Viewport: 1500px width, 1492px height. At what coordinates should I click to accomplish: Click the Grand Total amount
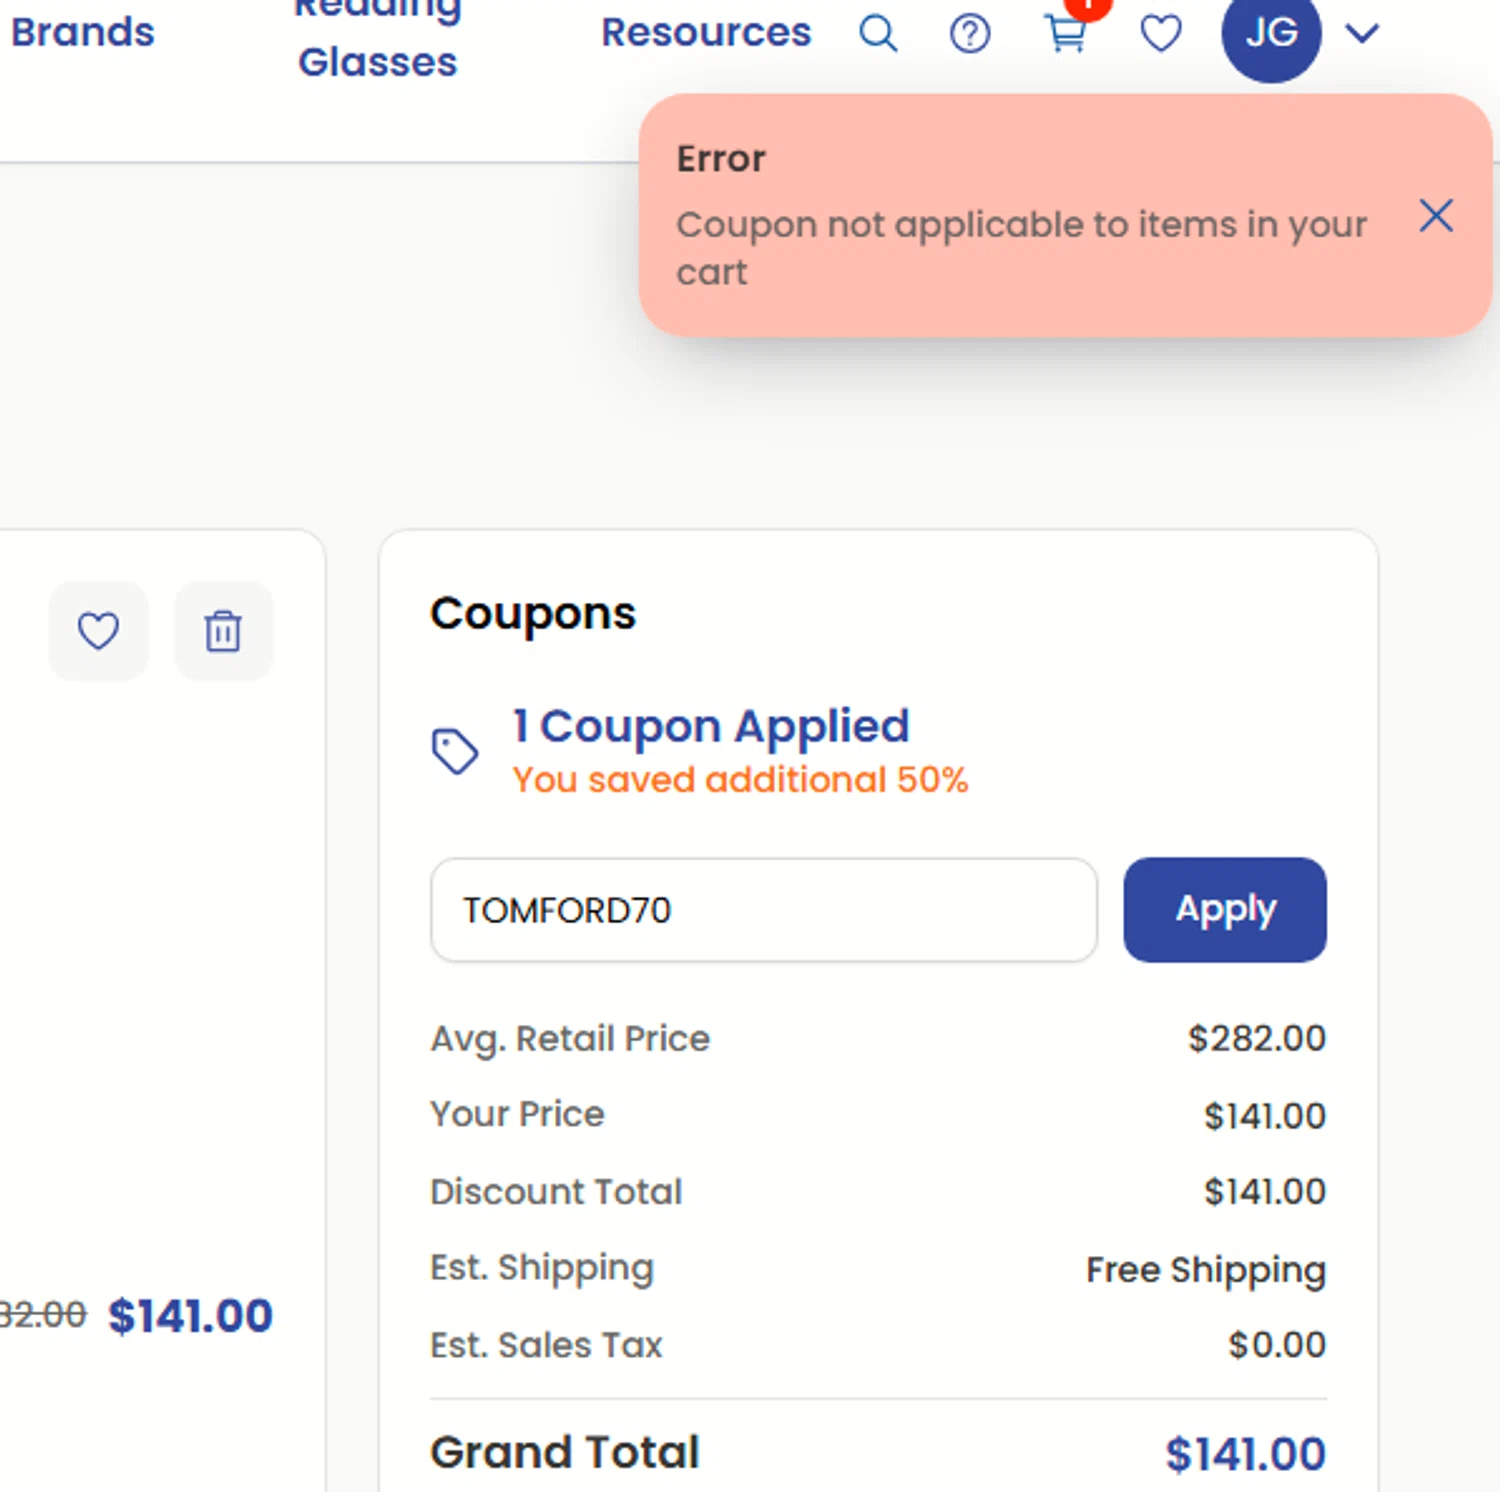1245,1453
